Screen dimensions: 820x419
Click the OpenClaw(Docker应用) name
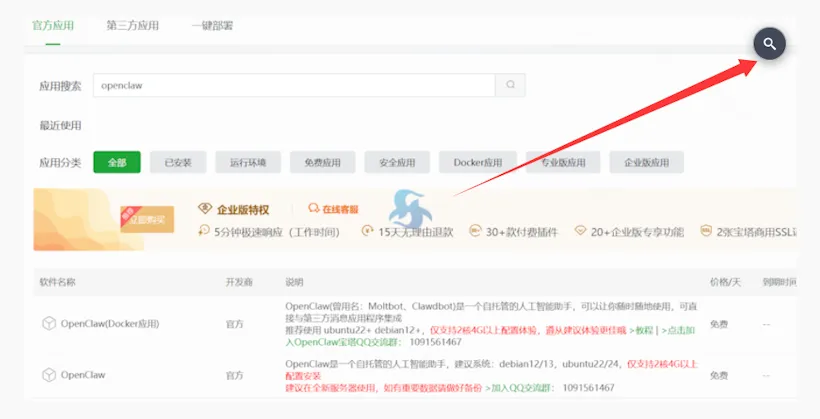coord(110,324)
